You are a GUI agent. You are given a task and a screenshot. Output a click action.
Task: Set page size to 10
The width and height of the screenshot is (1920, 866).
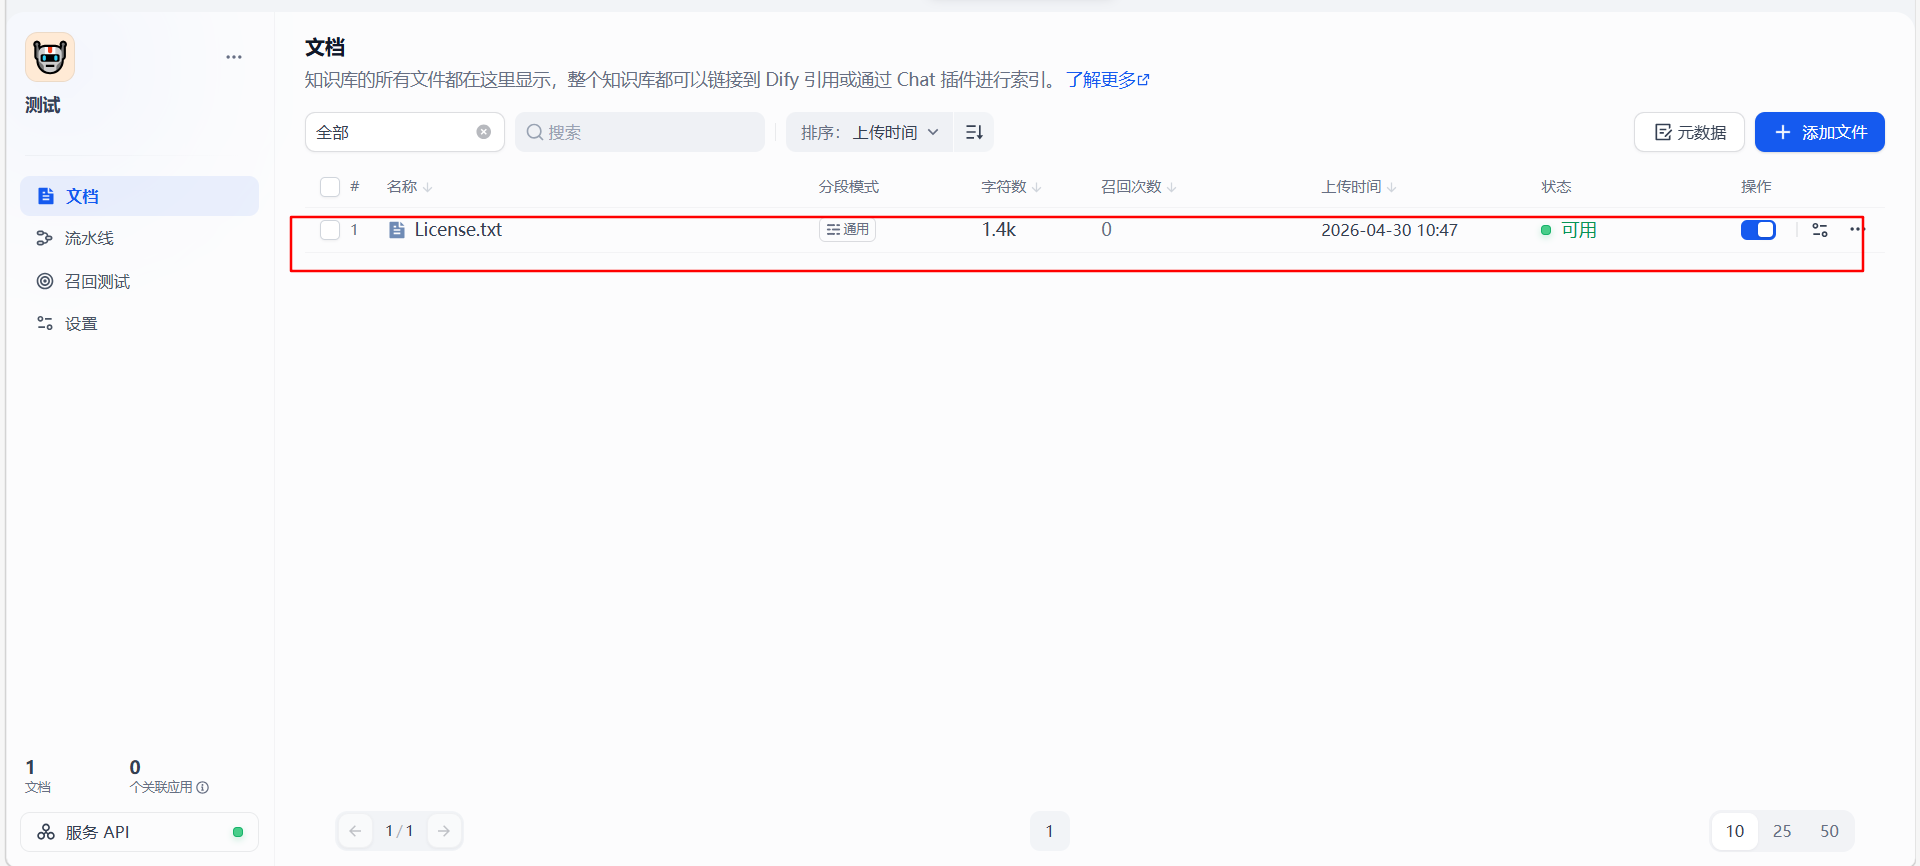click(1735, 831)
